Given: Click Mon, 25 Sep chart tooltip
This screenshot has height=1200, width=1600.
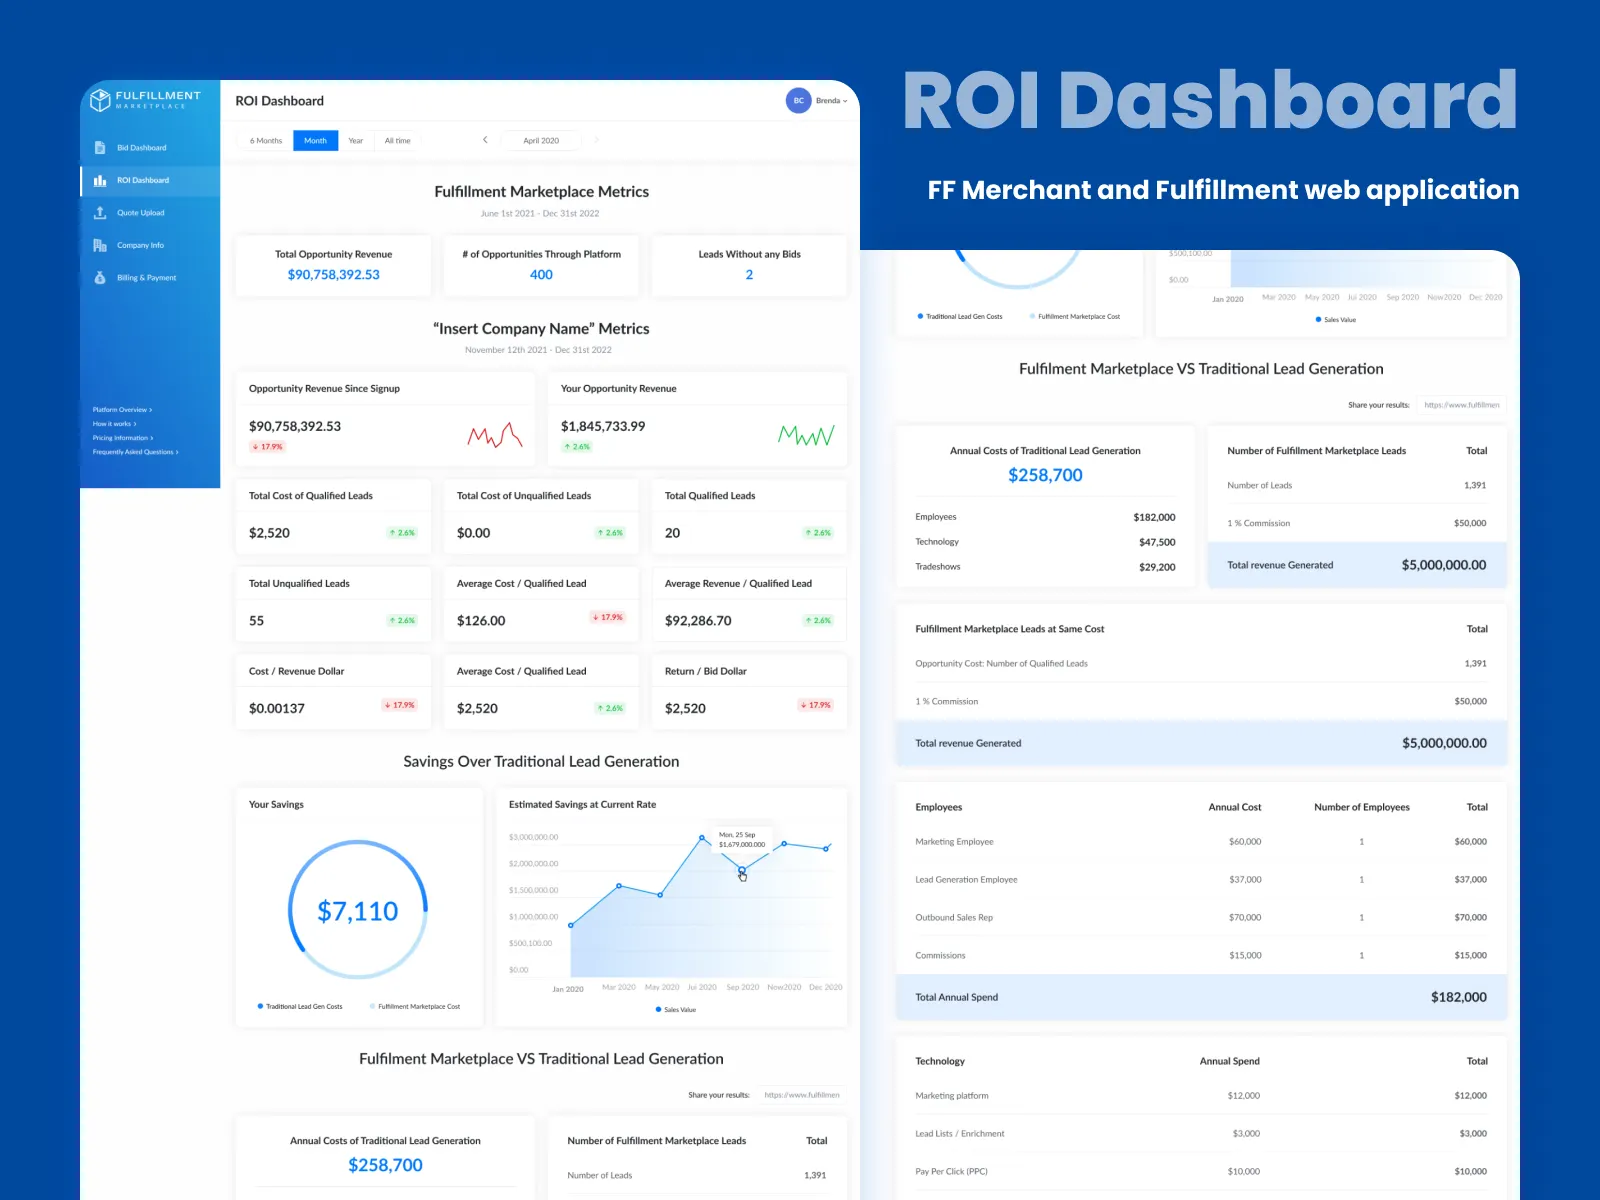Looking at the screenshot, I should (742, 839).
